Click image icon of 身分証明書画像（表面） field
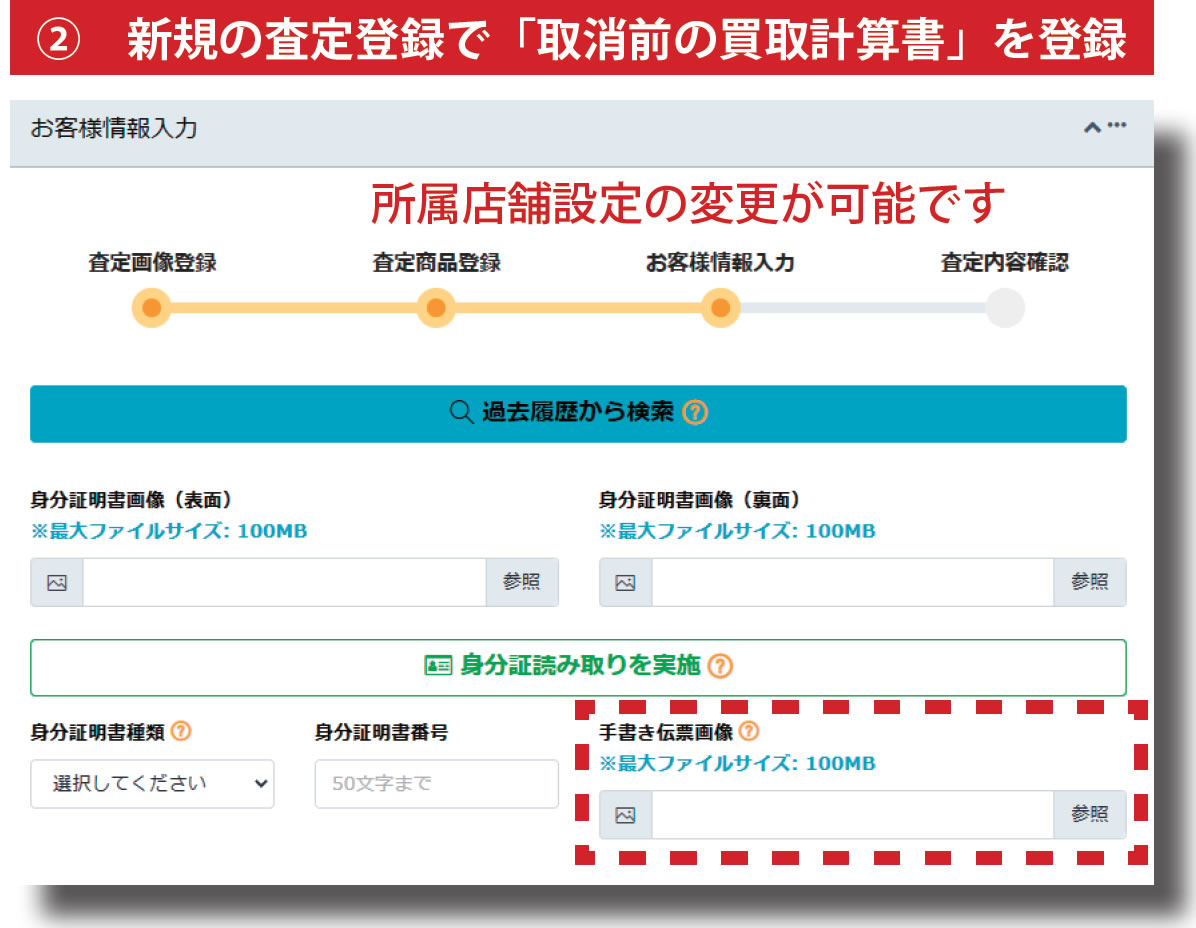Image resolution: width=1196 pixels, height=928 pixels. pos(57,583)
